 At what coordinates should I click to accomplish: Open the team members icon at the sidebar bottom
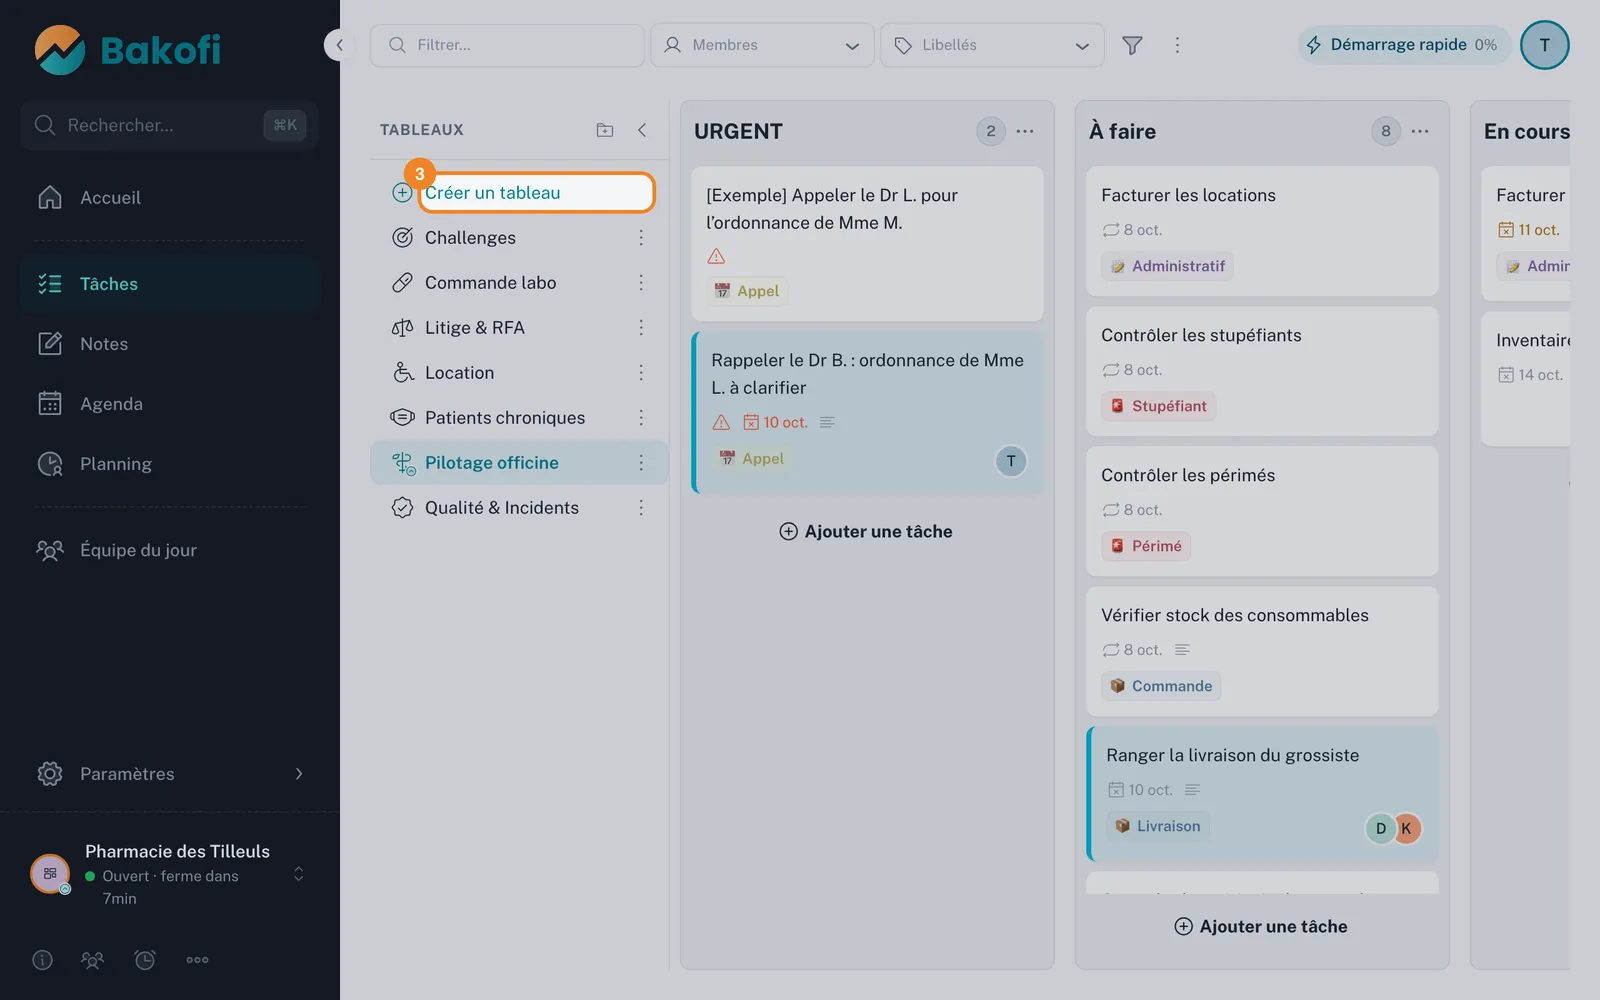(x=92, y=960)
